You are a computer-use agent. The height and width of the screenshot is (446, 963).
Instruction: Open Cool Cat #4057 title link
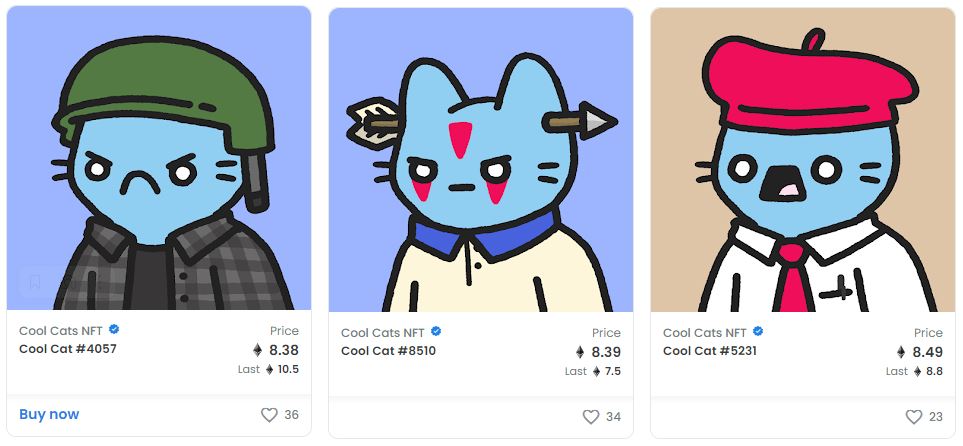click(x=68, y=349)
